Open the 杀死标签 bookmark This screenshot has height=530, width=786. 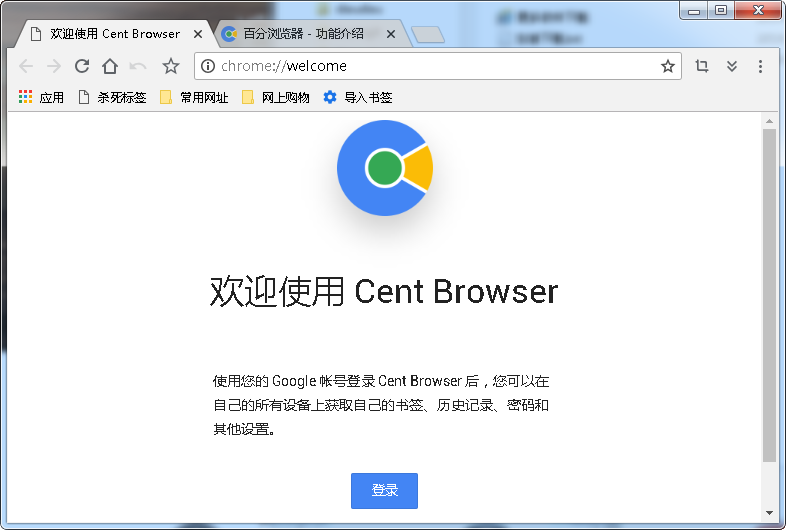112,97
